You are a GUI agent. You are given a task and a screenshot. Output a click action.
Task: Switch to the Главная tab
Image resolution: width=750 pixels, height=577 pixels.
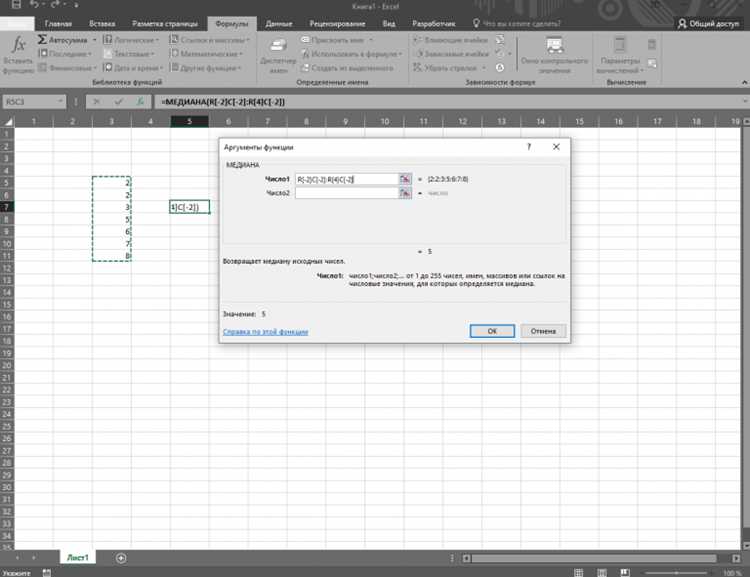pos(58,23)
